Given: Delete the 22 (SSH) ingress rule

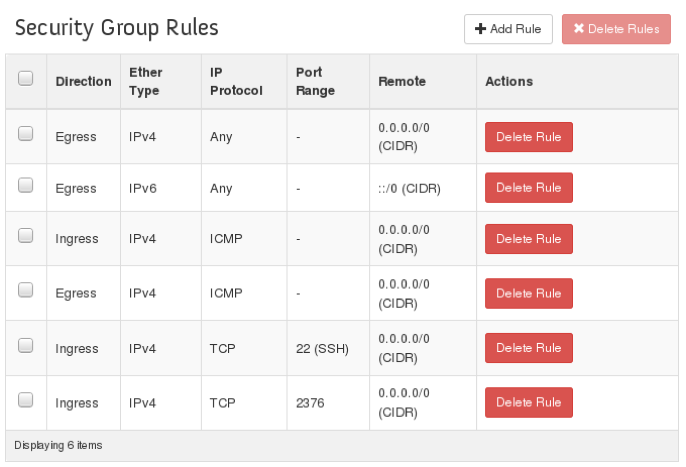Looking at the screenshot, I should tap(528, 348).
